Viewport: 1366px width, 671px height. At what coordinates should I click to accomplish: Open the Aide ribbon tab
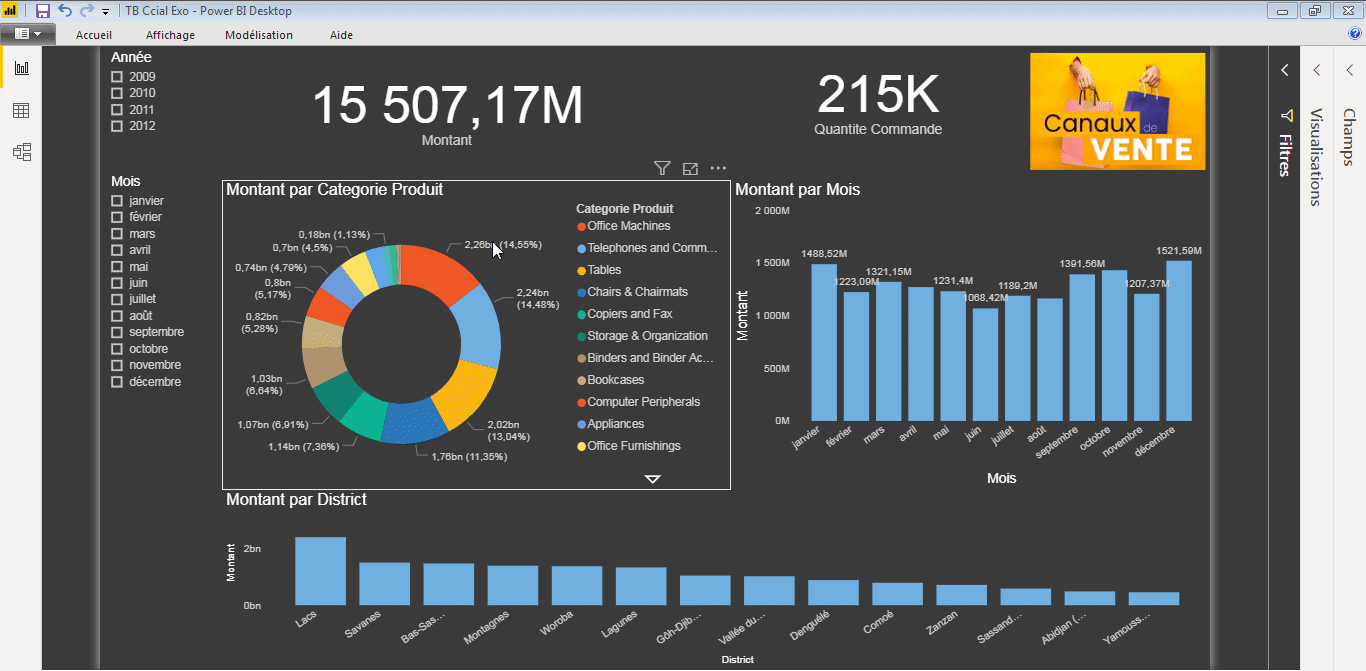pyautogui.click(x=341, y=35)
